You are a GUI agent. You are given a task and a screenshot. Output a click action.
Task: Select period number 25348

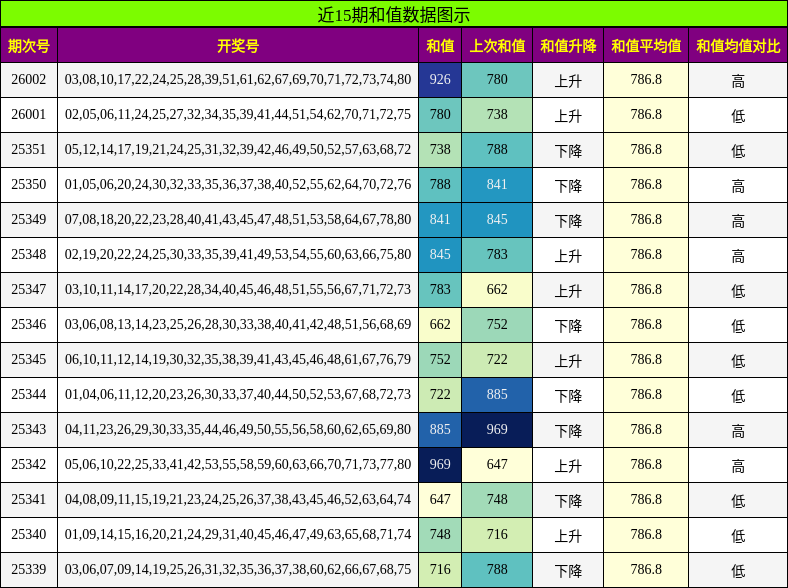29,254
